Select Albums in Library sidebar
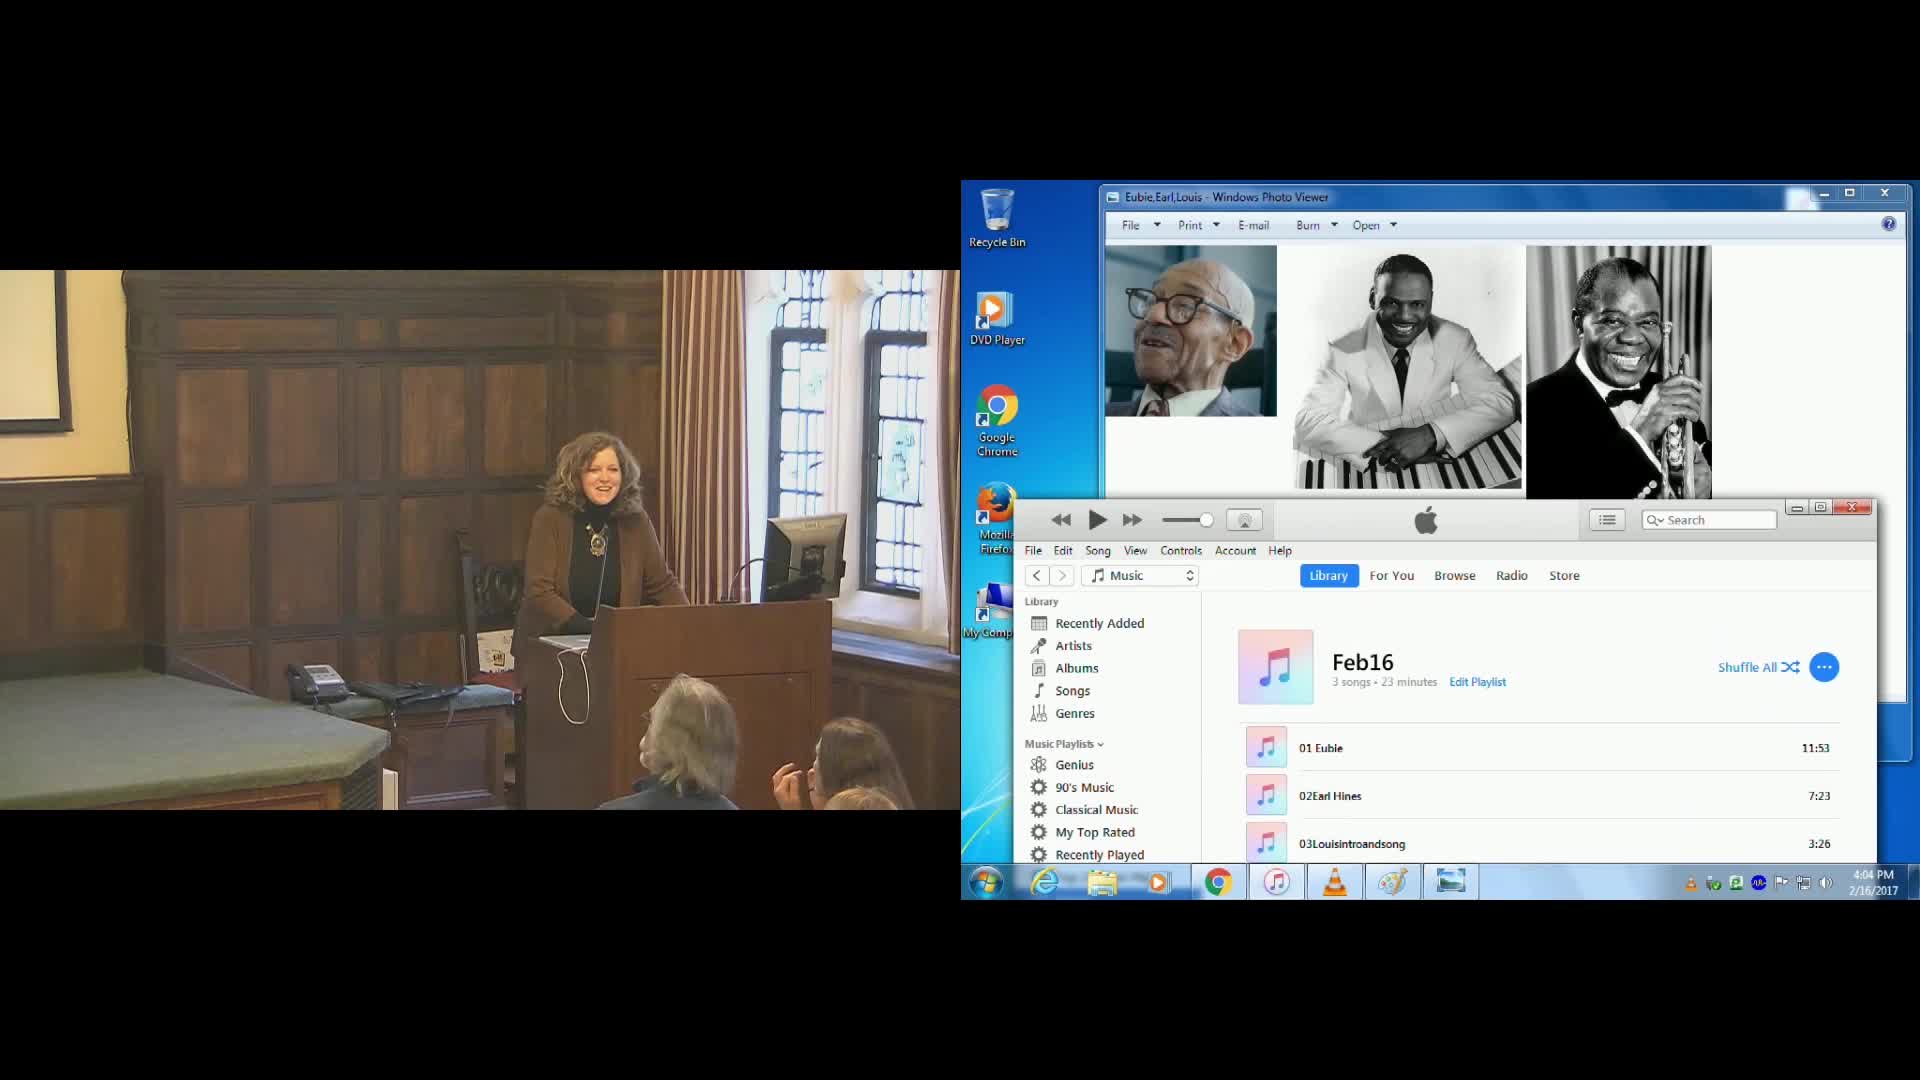1920x1080 pixels. 1077,668
